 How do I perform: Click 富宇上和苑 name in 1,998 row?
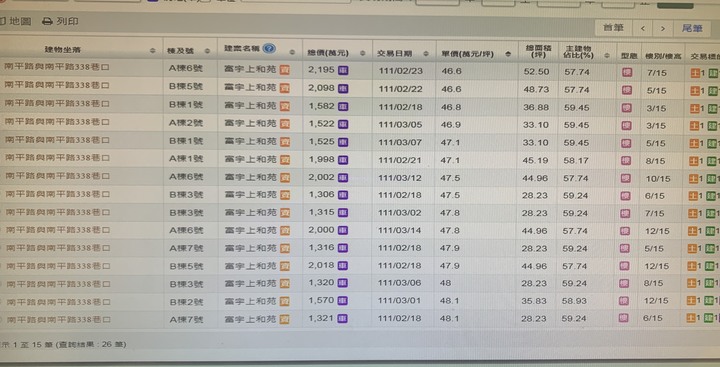251,159
